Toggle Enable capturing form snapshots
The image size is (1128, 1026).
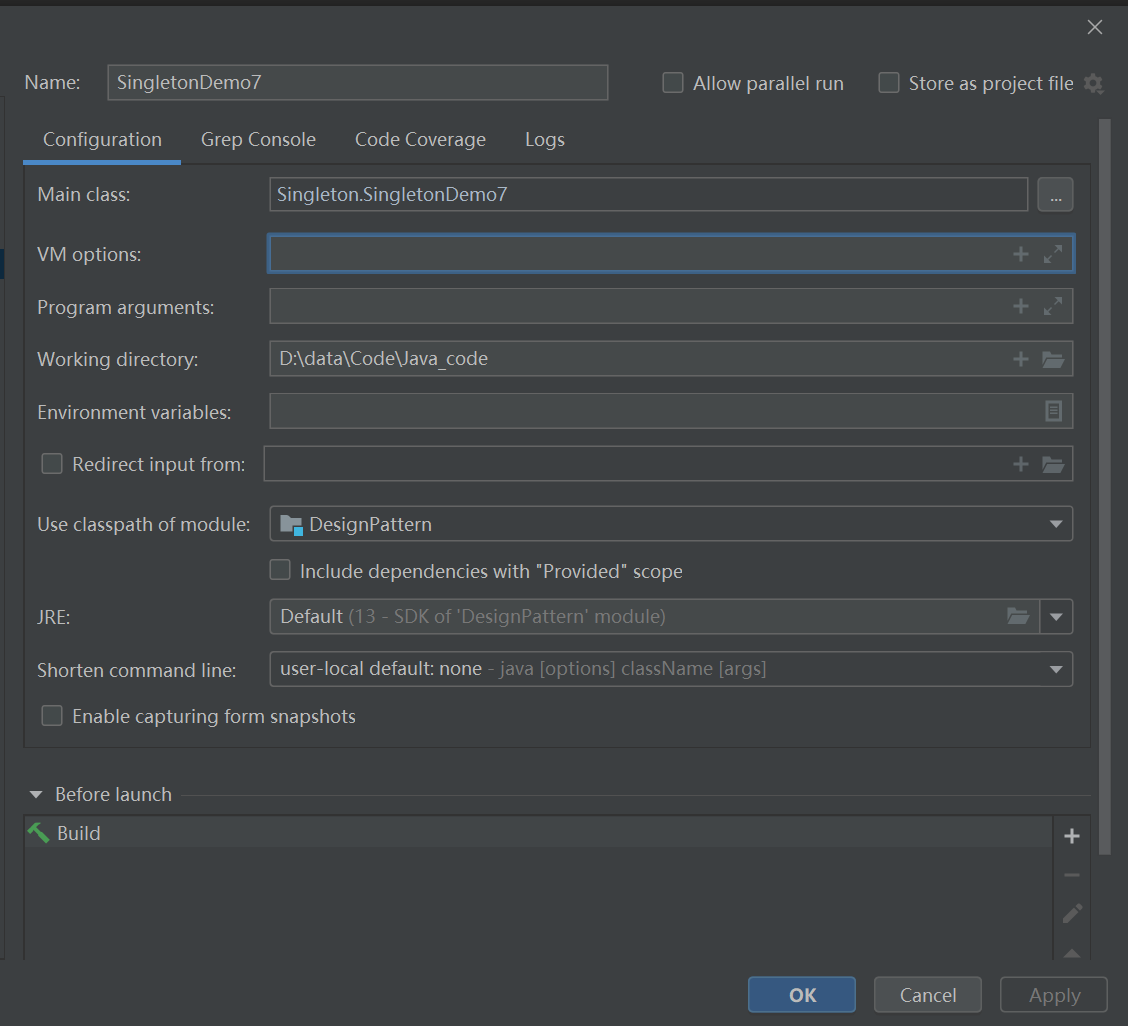point(51,716)
